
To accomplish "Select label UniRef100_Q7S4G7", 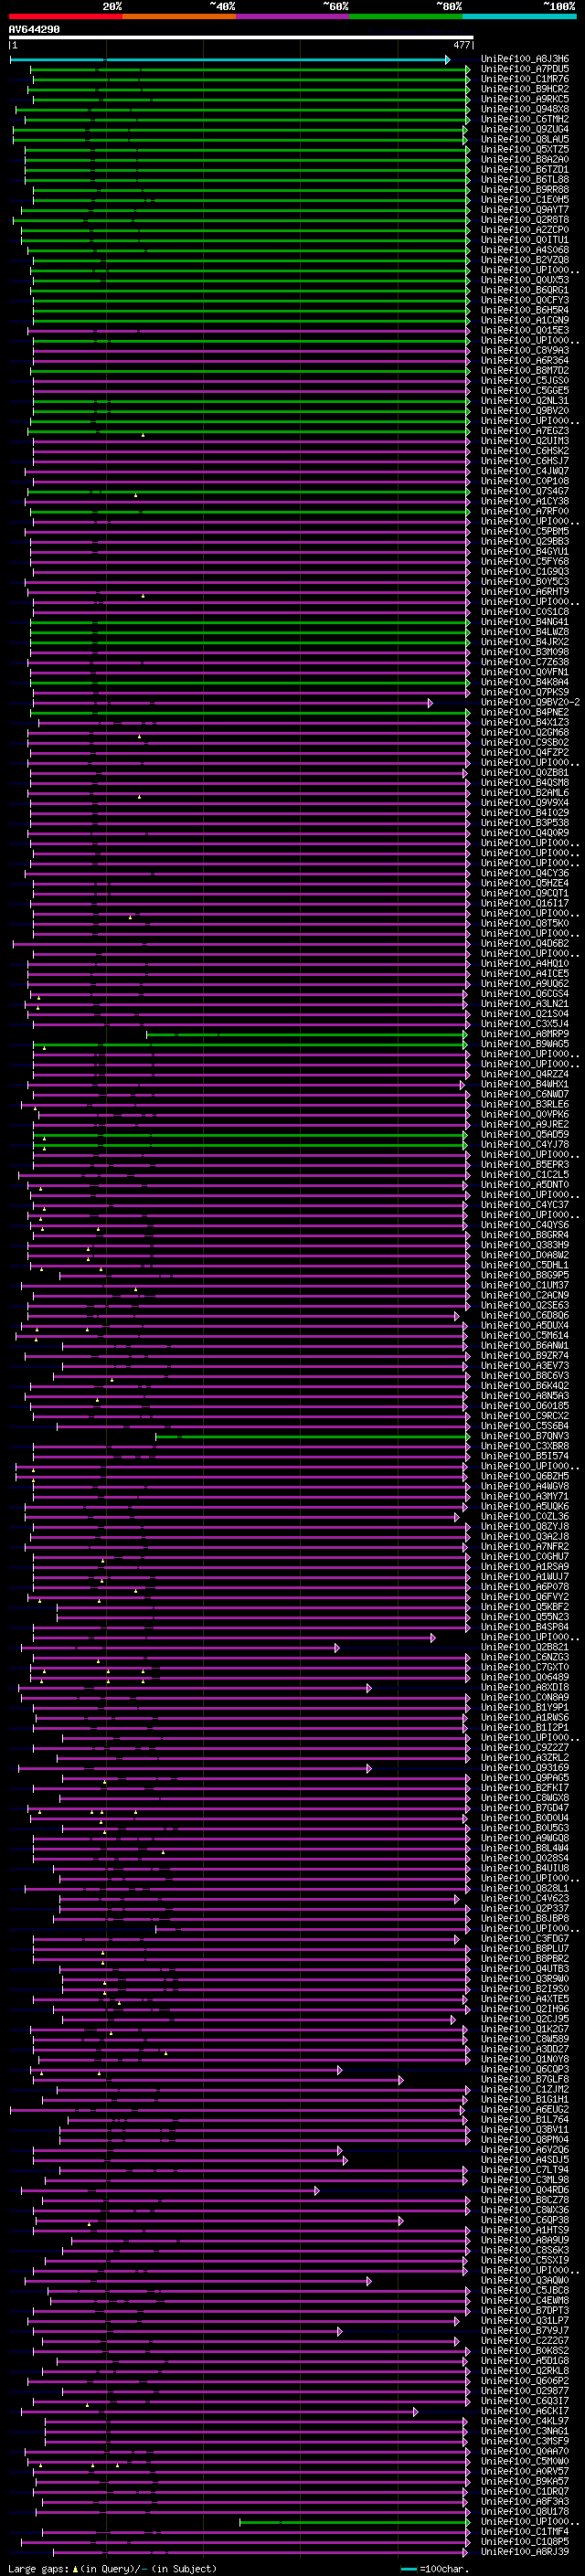I will 525,491.
